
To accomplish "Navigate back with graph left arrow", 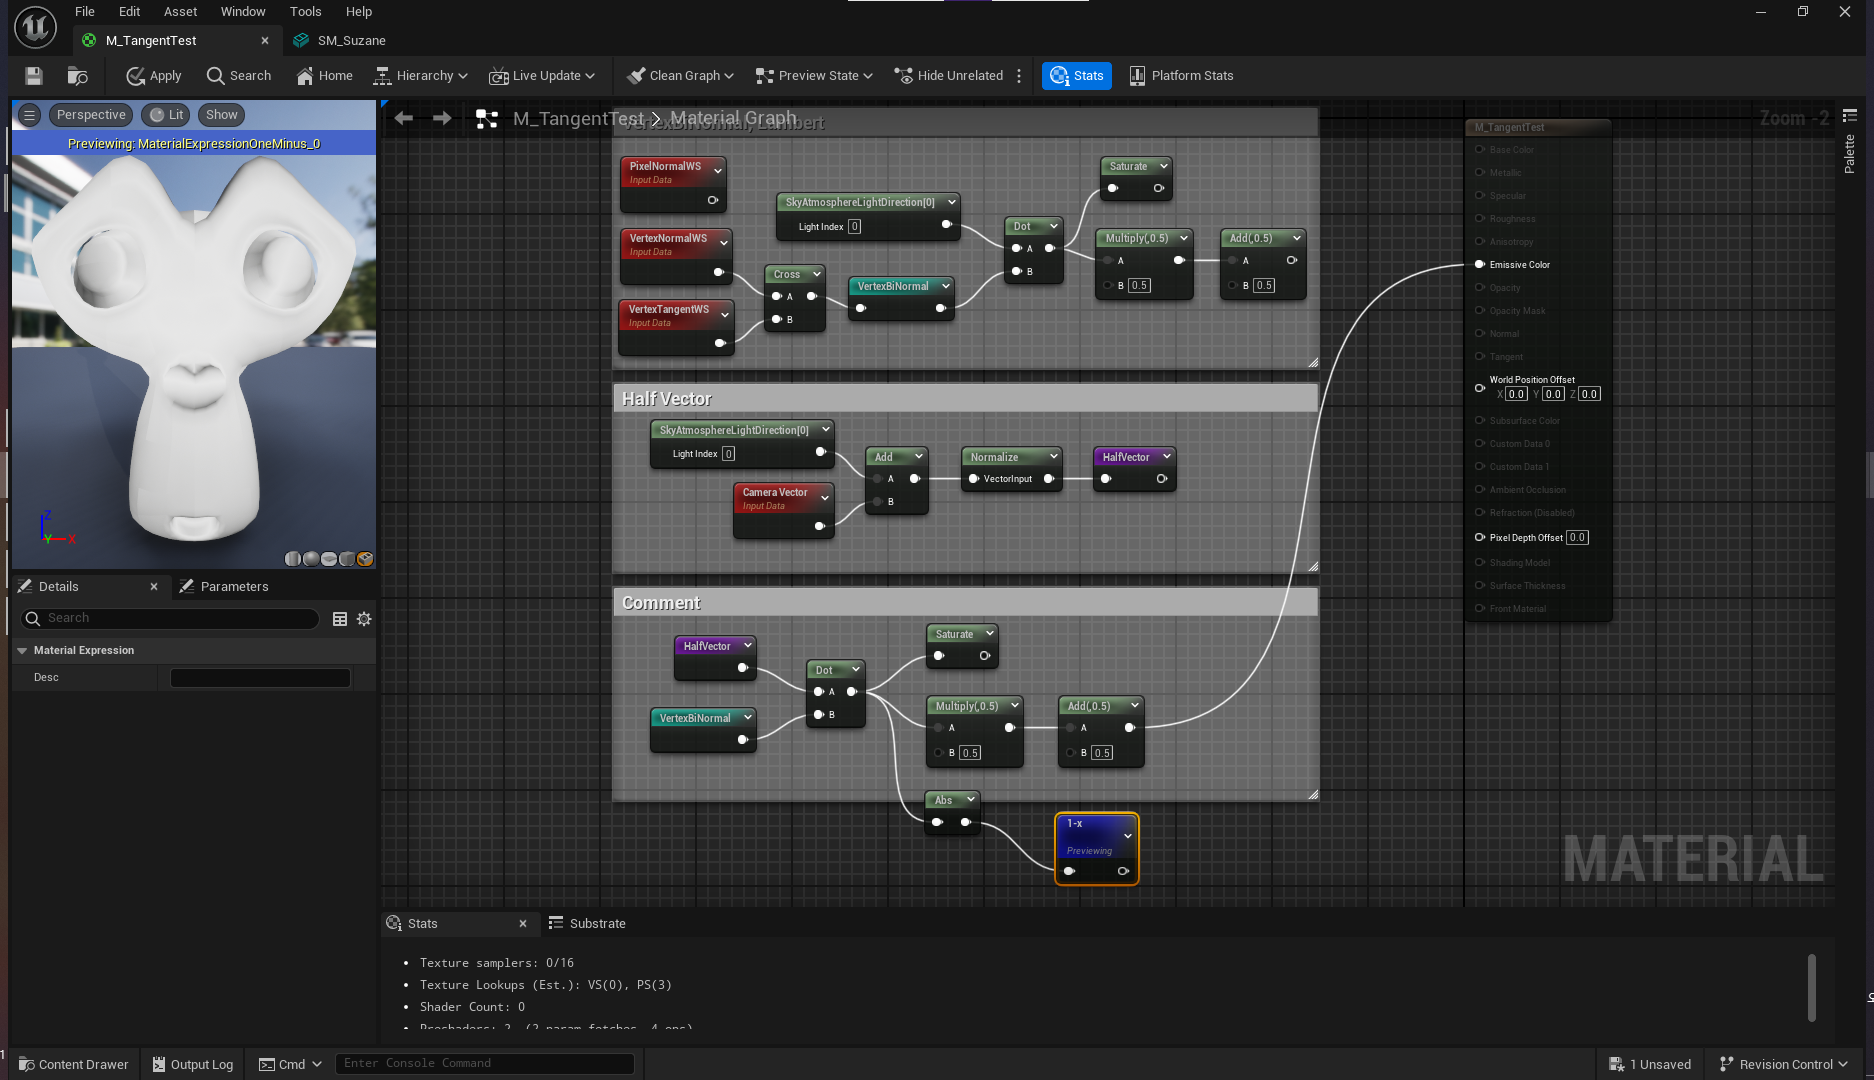I will [x=404, y=118].
